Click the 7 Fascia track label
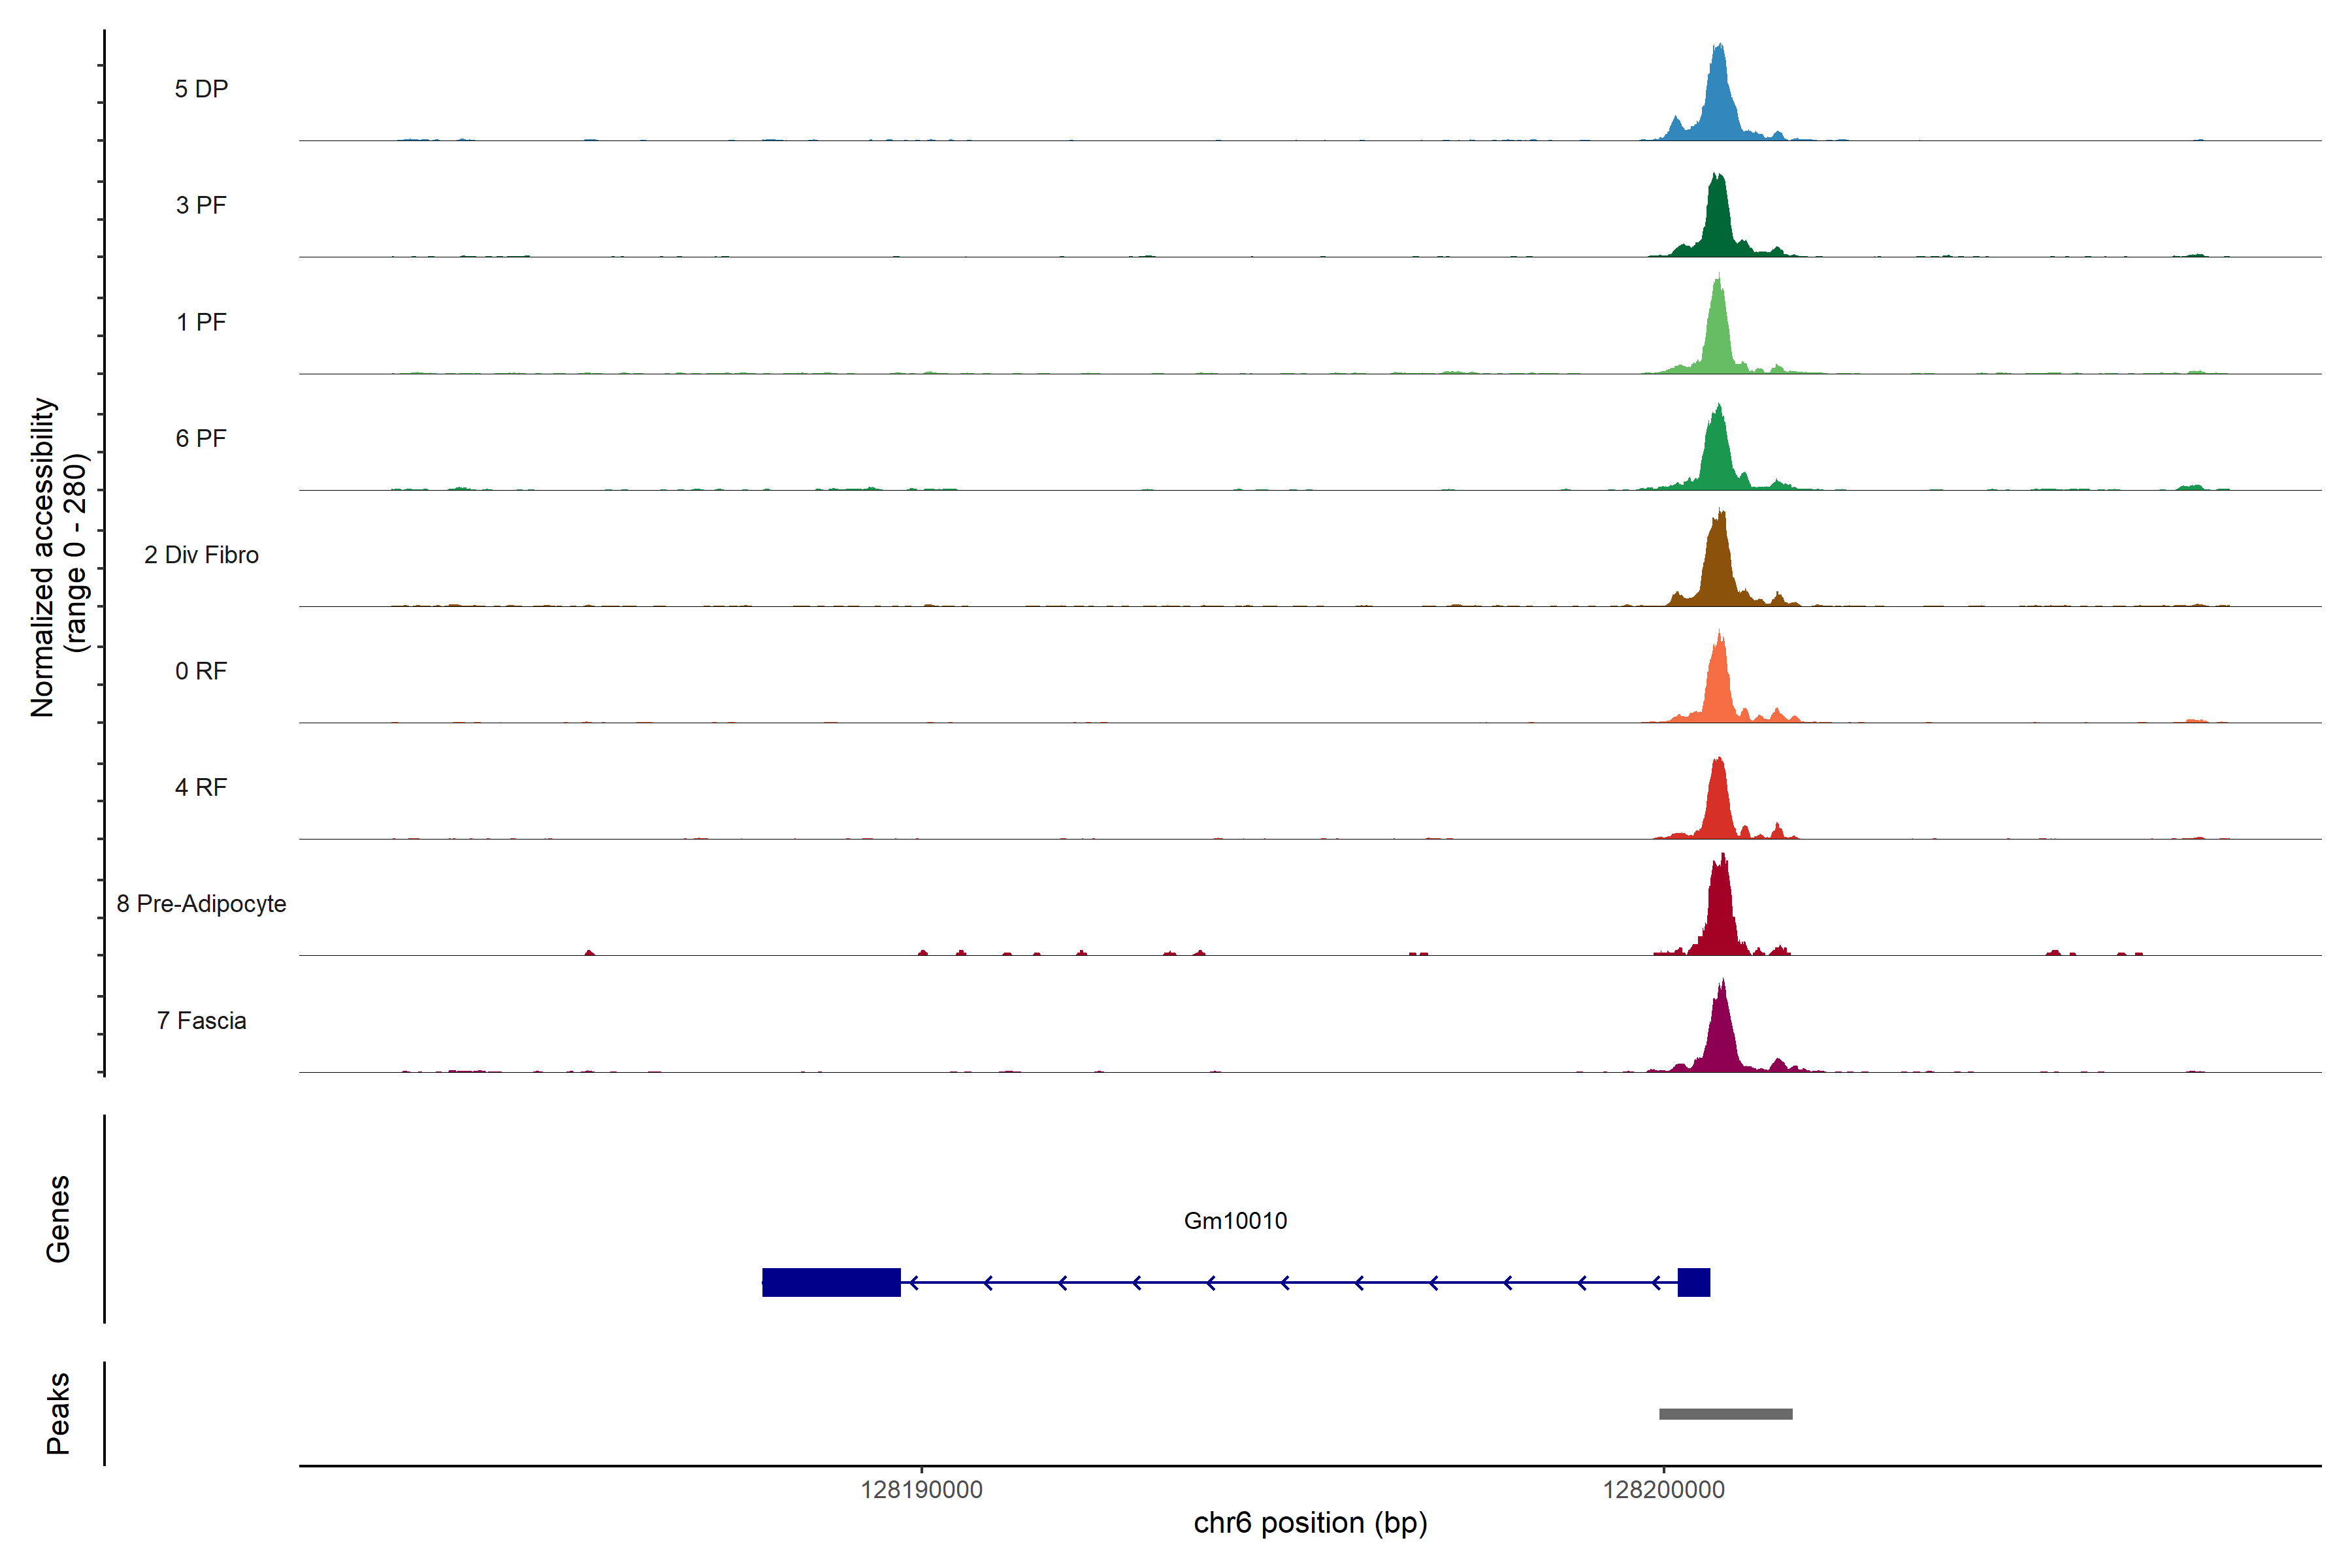Viewport: 2352px width, 1568px height. tap(201, 1020)
